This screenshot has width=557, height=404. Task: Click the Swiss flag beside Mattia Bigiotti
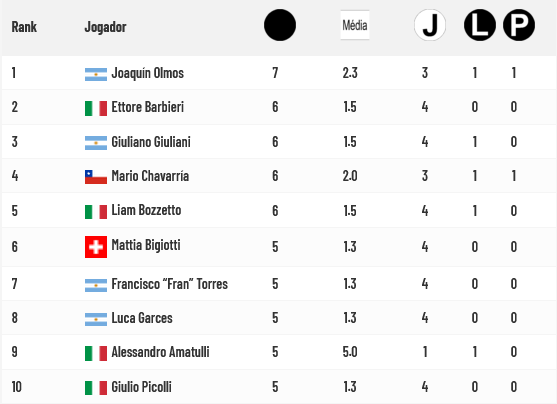click(96, 247)
